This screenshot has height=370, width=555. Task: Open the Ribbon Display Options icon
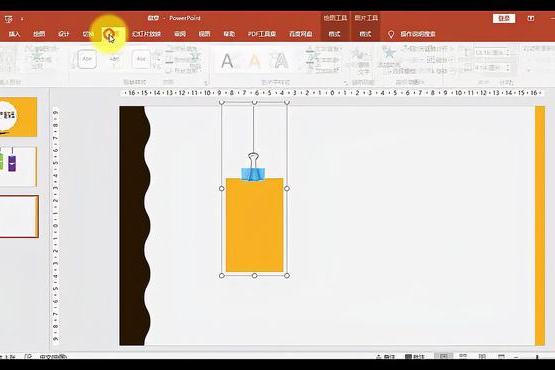[531, 18]
